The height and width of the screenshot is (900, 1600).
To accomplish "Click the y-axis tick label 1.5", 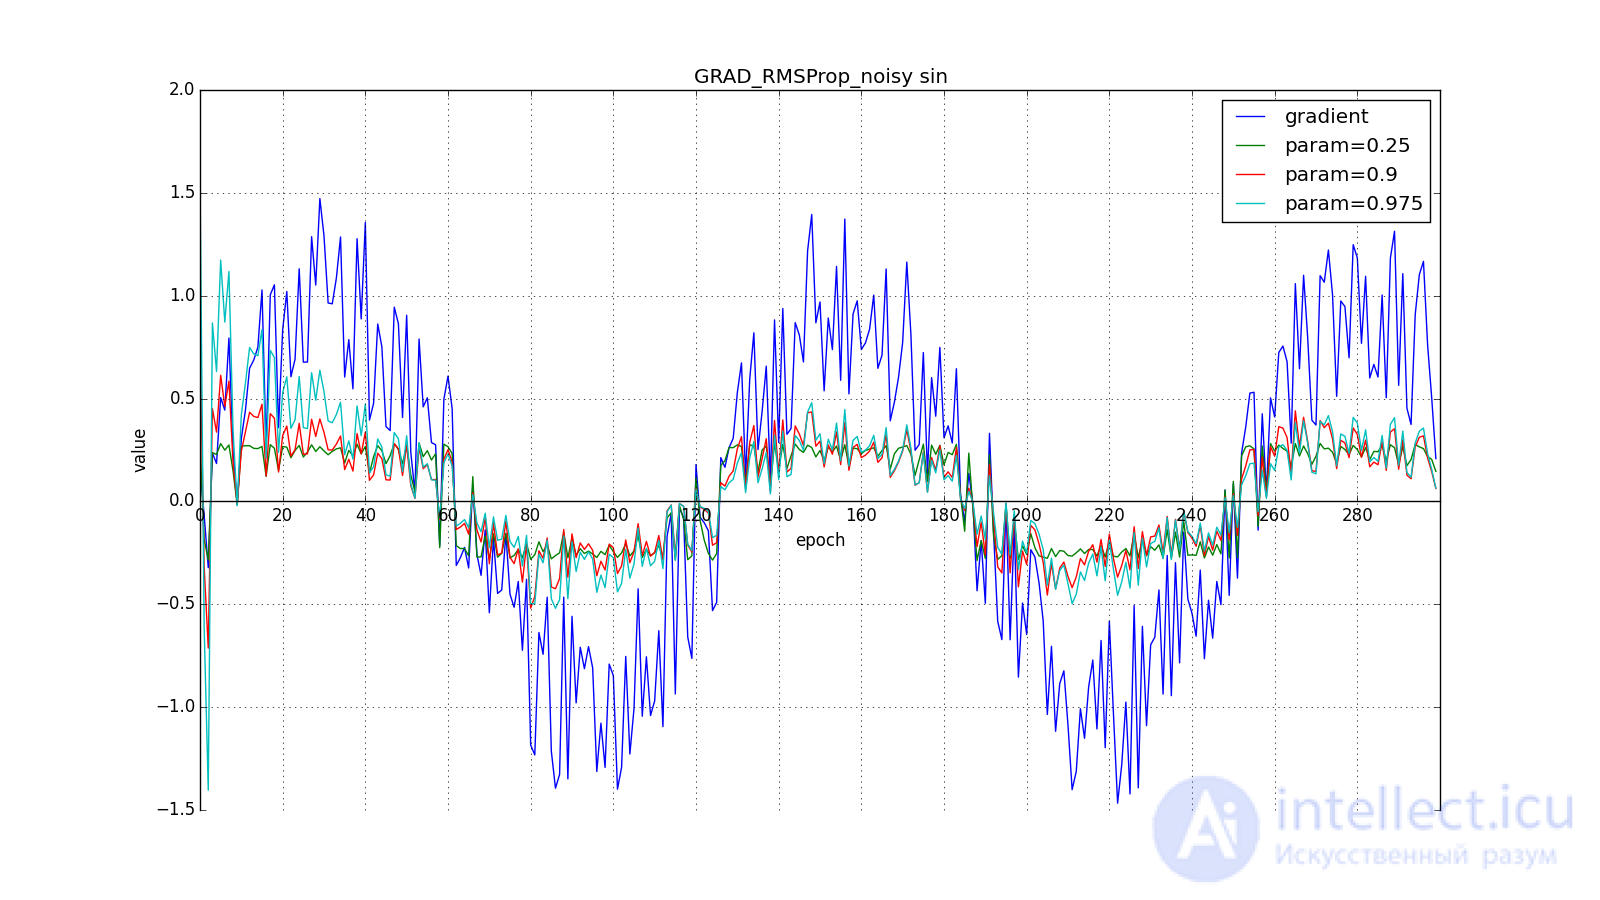I will click(181, 192).
